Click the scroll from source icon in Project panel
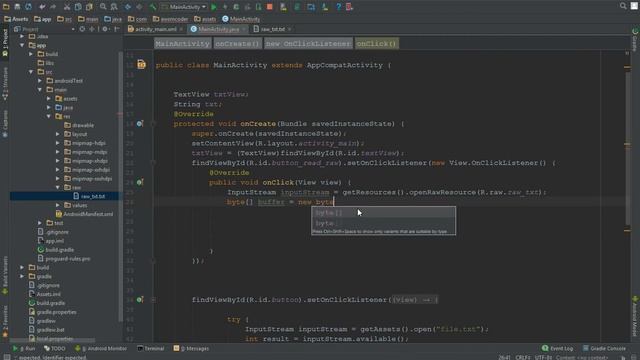The image size is (640, 360). tap(82, 29)
